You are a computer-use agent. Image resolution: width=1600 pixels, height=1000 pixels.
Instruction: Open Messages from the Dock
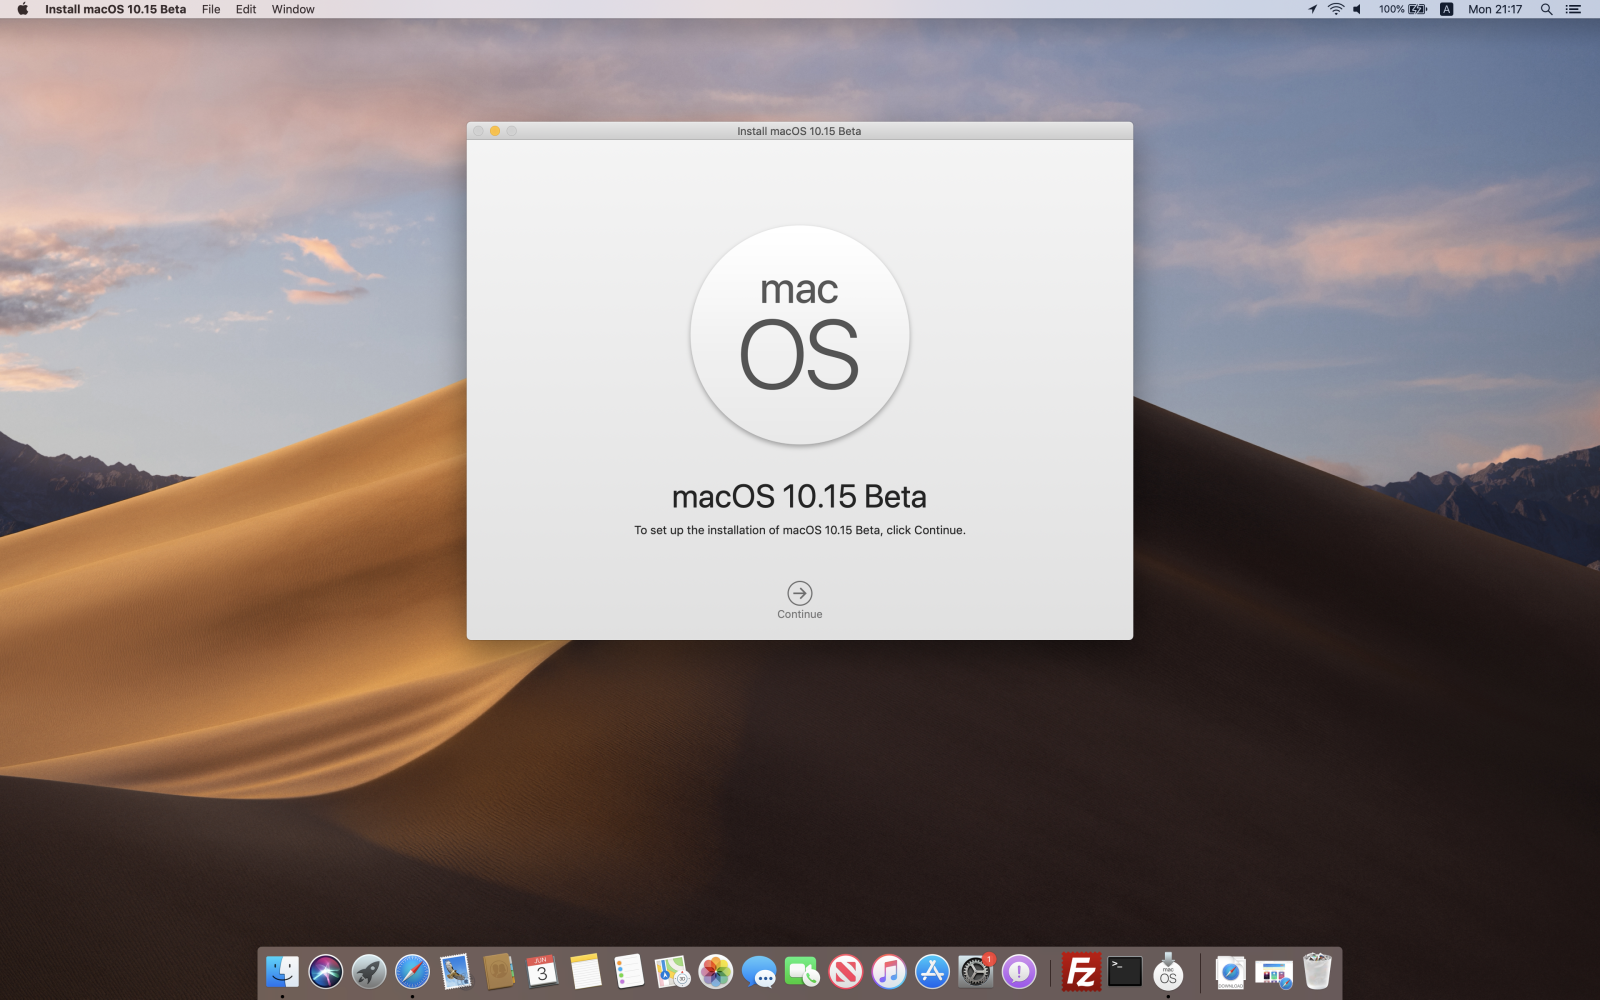759,971
